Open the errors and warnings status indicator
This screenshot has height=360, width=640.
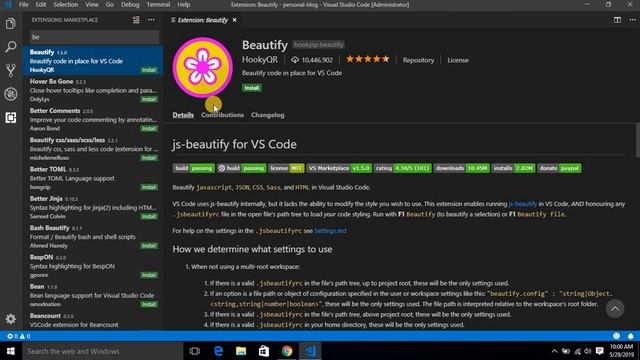pyautogui.click(x=18, y=336)
